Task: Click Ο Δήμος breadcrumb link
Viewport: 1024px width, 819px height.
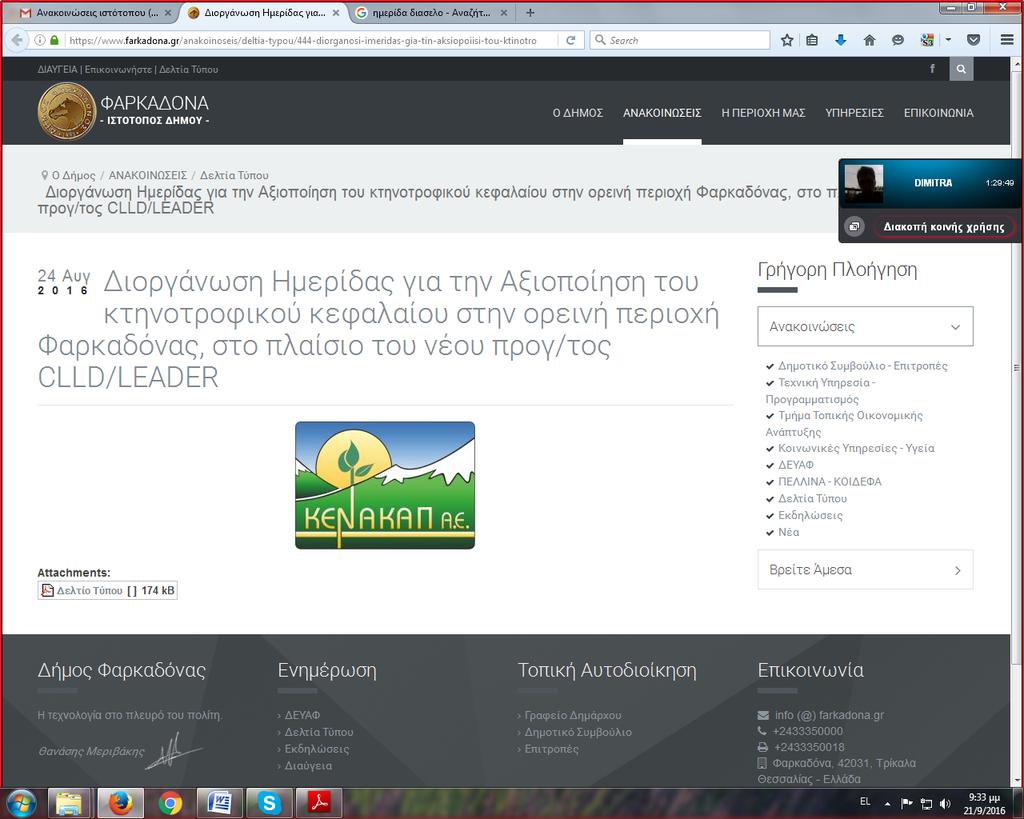Action: [x=73, y=175]
